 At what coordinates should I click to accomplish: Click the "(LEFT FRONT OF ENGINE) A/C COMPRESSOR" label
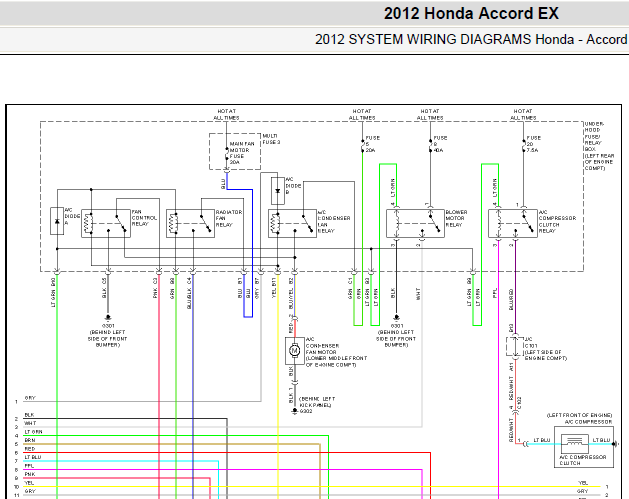(x=579, y=418)
